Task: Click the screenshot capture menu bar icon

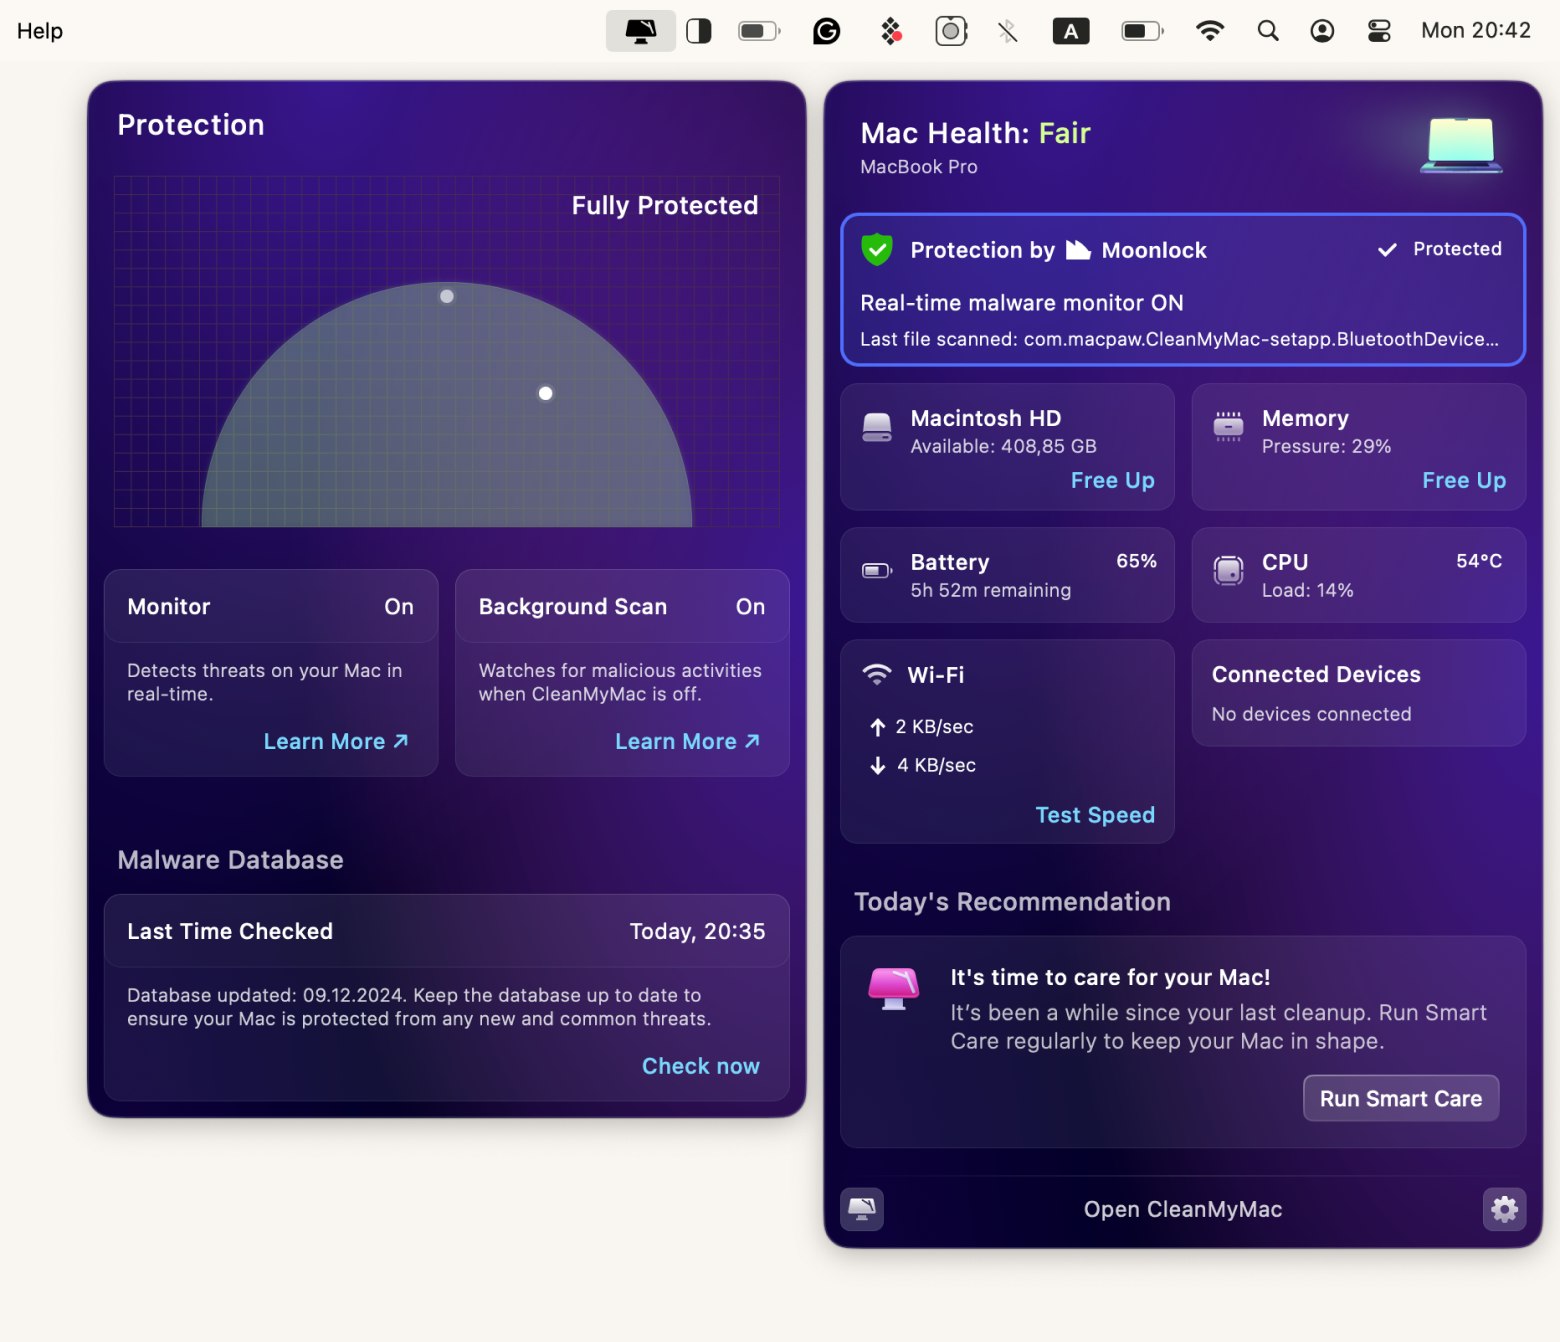Action: click(x=951, y=31)
